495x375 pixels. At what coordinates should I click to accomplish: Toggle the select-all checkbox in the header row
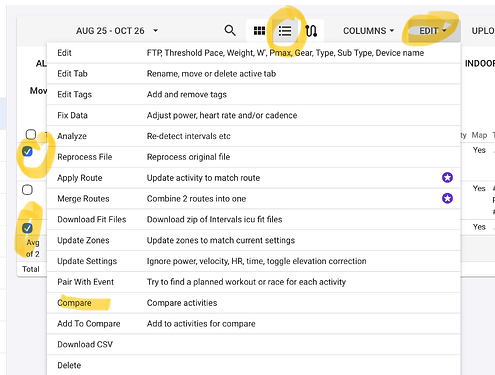click(31, 134)
